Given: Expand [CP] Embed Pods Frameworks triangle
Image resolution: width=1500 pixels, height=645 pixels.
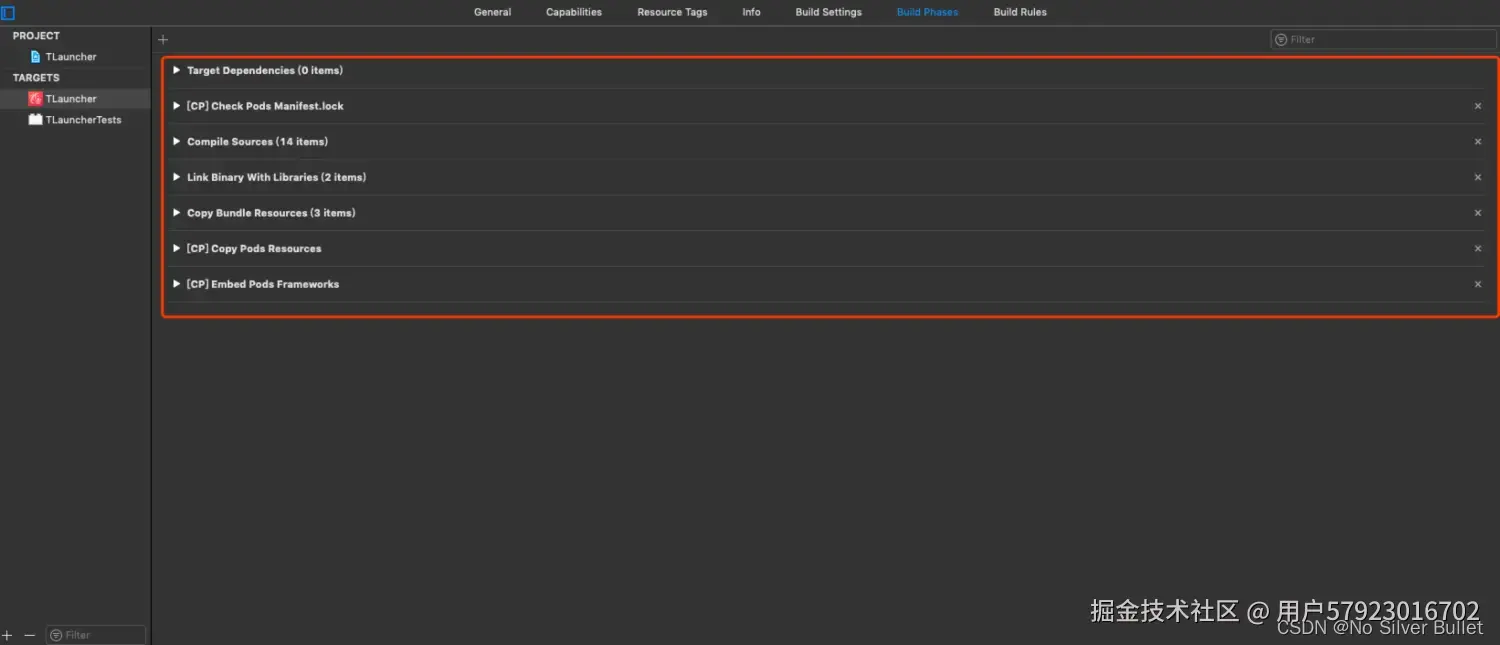Looking at the screenshot, I should click(177, 284).
